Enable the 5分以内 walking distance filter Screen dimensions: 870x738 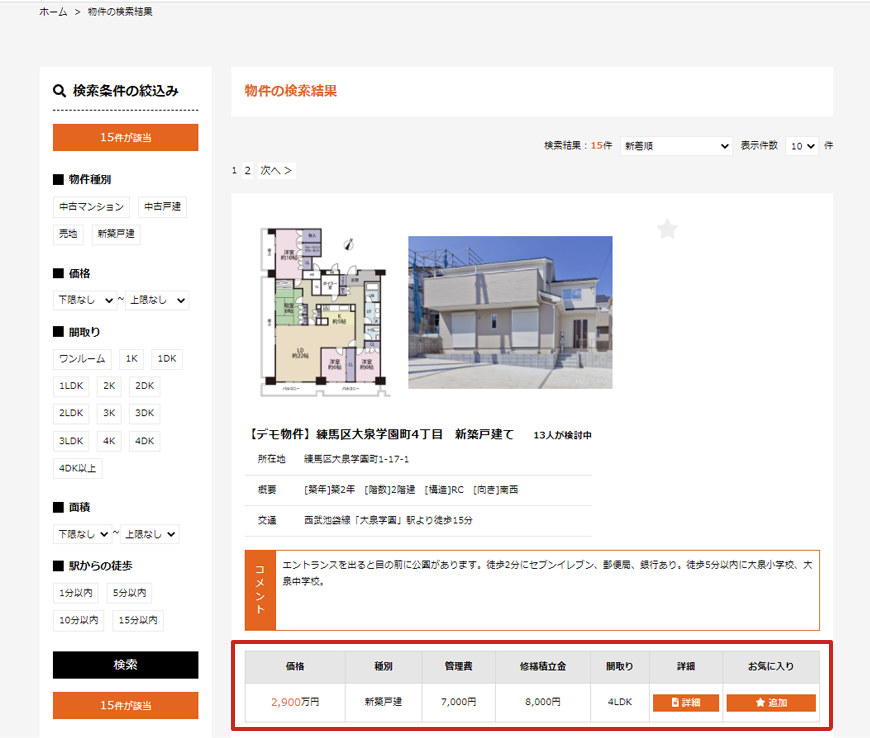coord(130,593)
